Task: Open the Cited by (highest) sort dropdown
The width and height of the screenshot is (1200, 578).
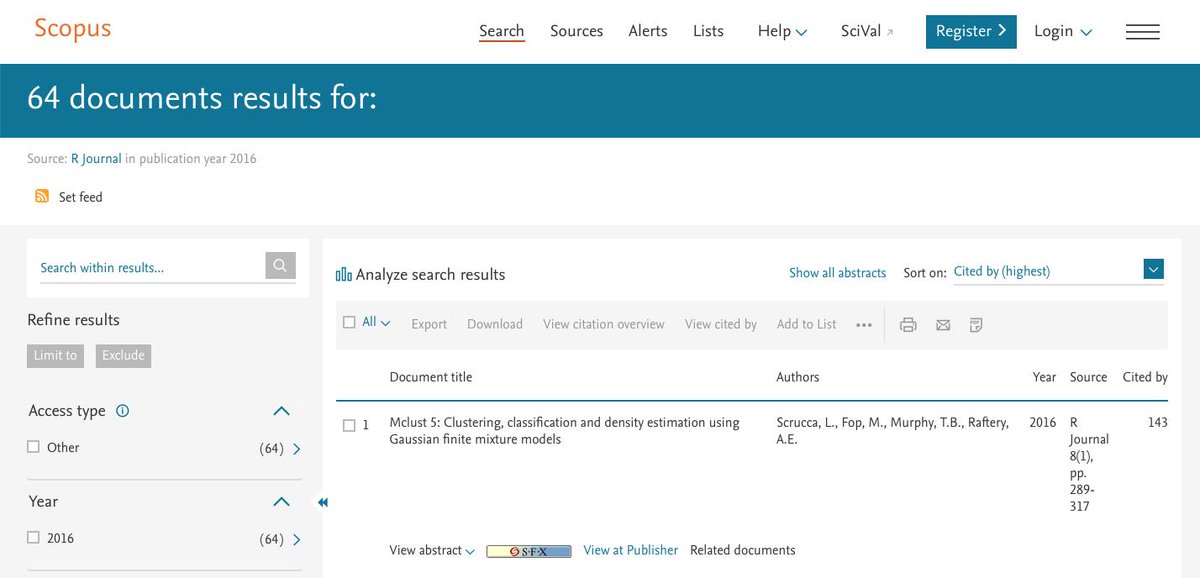Action: pos(1153,269)
